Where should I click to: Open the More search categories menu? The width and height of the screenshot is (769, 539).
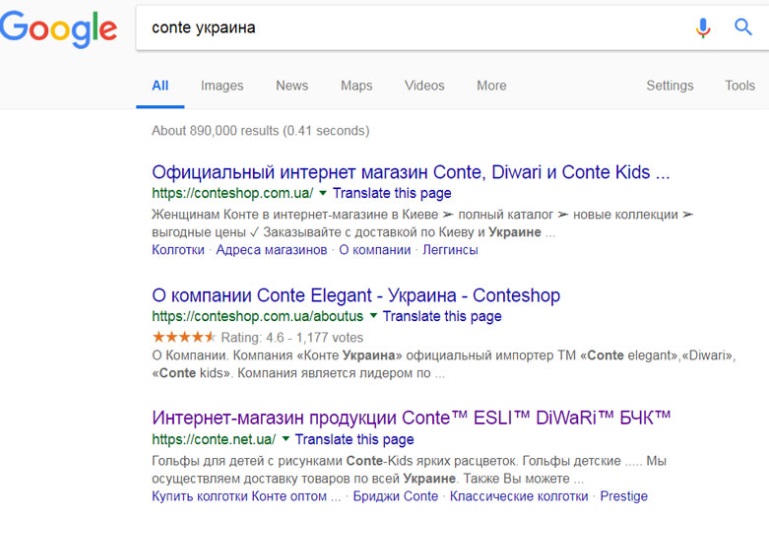491,86
